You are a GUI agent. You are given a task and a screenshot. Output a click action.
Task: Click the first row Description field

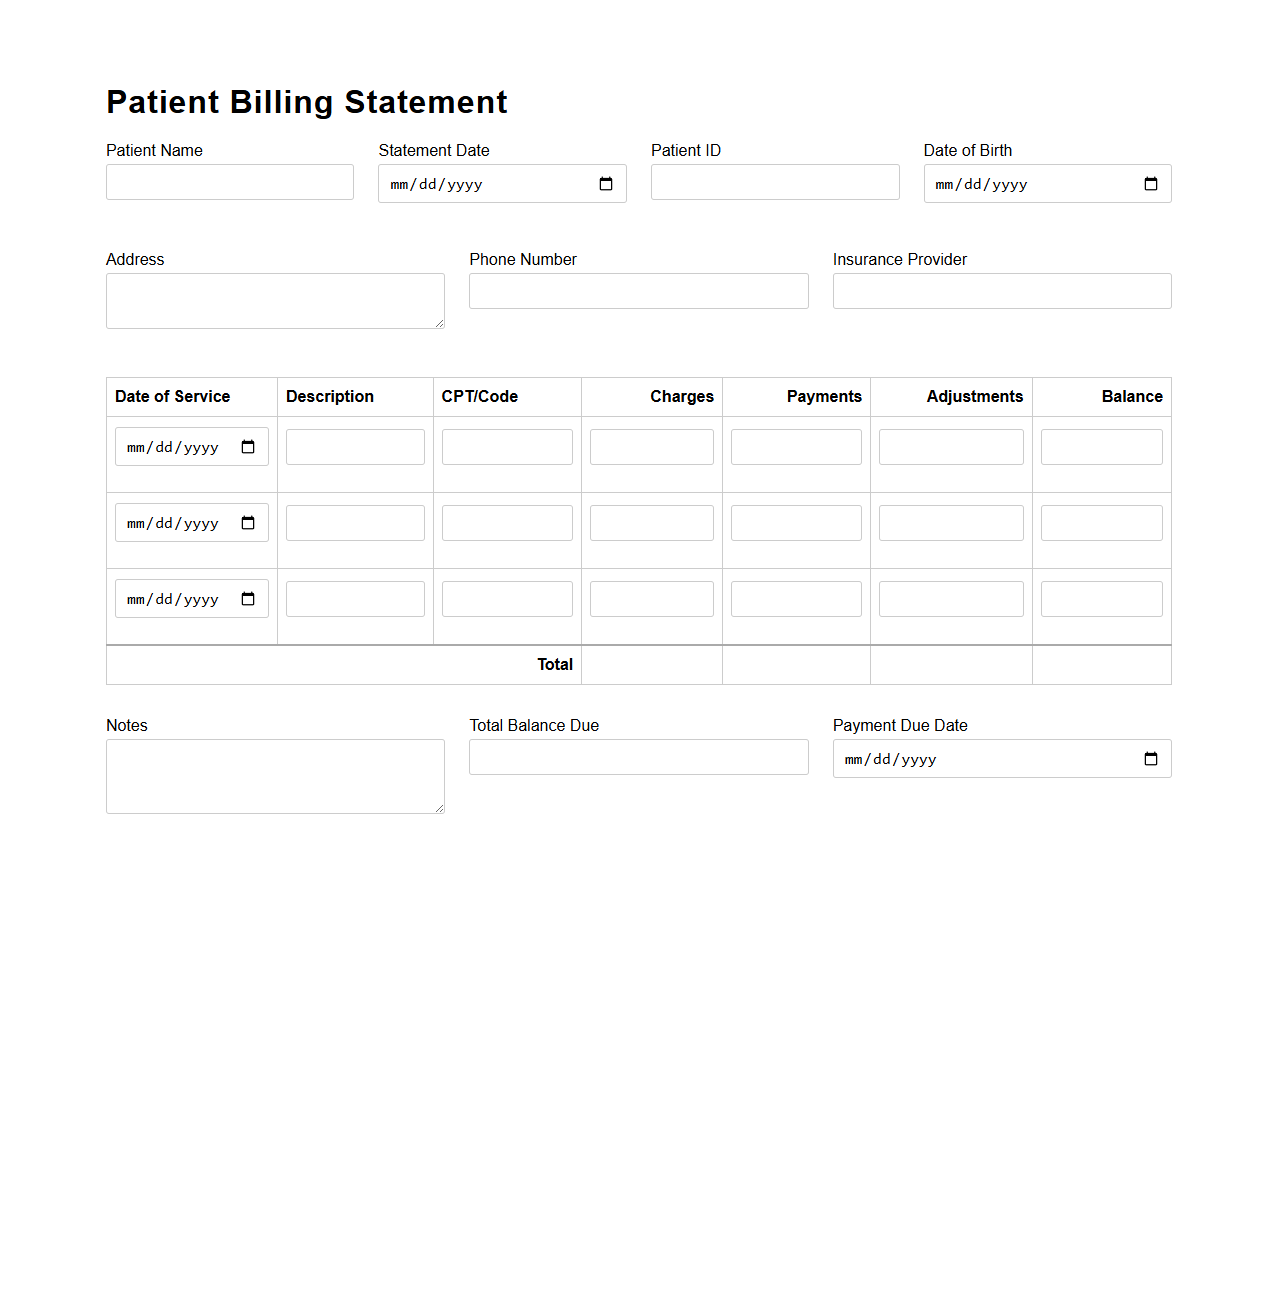coord(354,446)
